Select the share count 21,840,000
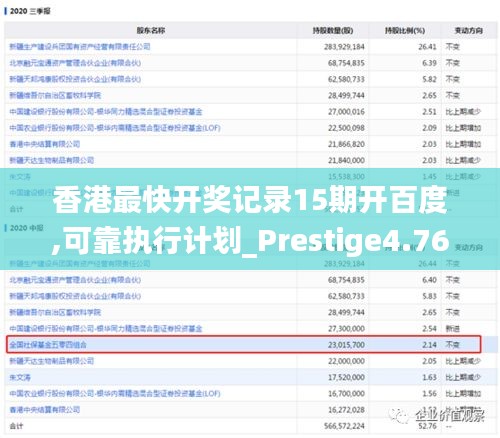The image size is (500, 438). tap(346, 160)
